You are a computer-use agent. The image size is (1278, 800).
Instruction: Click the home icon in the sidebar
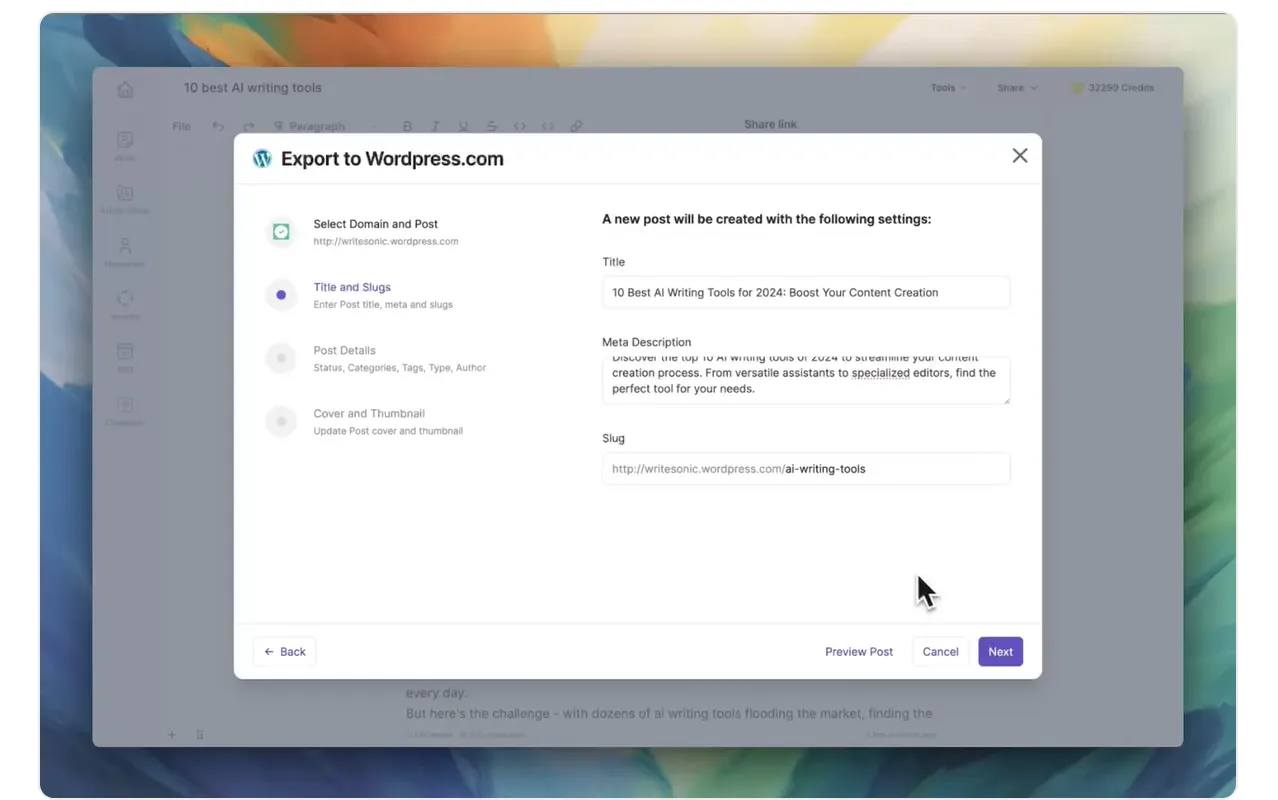tap(125, 89)
